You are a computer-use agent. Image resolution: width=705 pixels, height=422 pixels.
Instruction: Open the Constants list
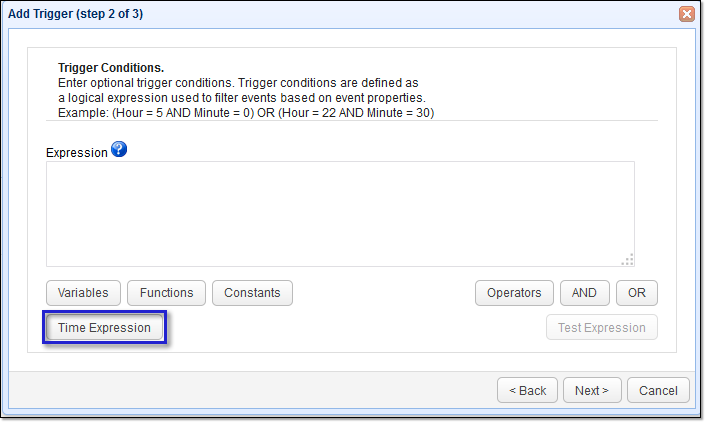click(252, 293)
